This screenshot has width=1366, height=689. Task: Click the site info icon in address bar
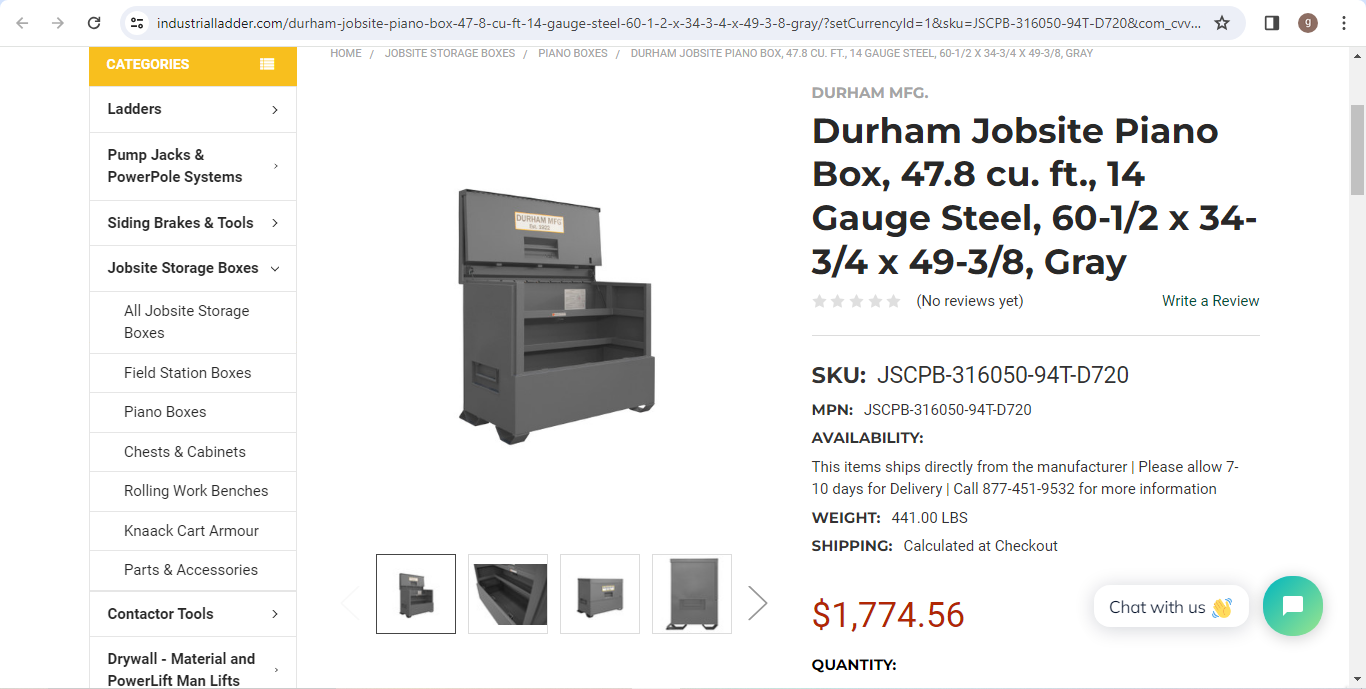click(x=138, y=23)
